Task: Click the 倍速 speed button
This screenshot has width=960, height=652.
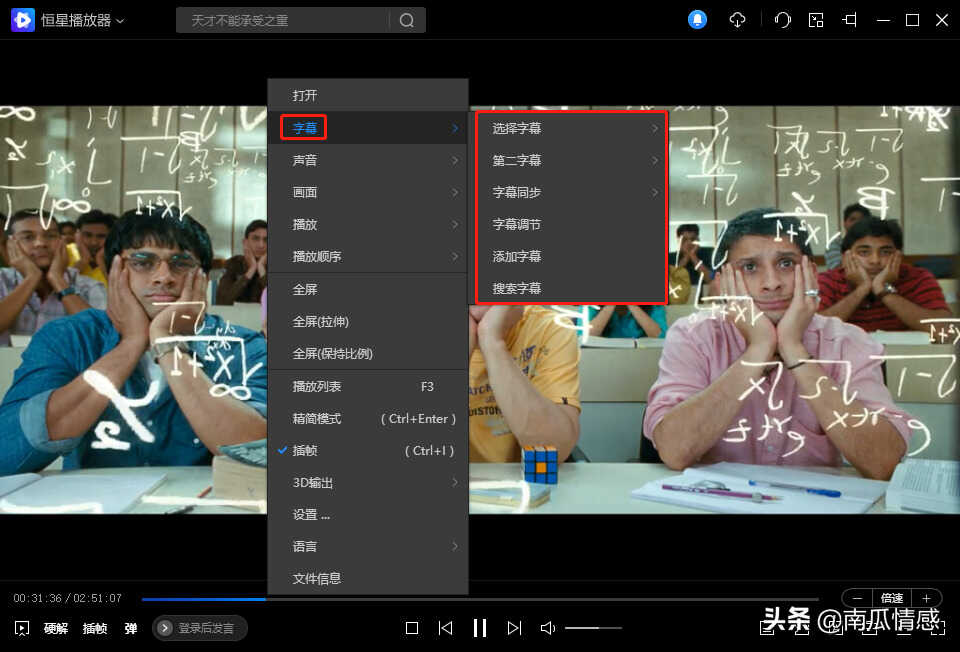Action: coord(891,598)
